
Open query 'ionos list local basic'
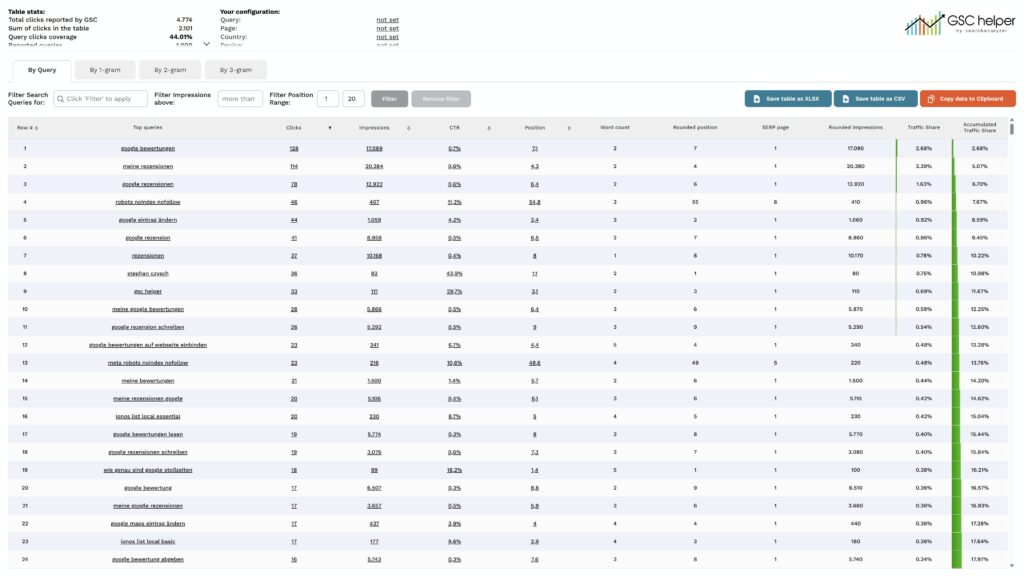coord(148,541)
